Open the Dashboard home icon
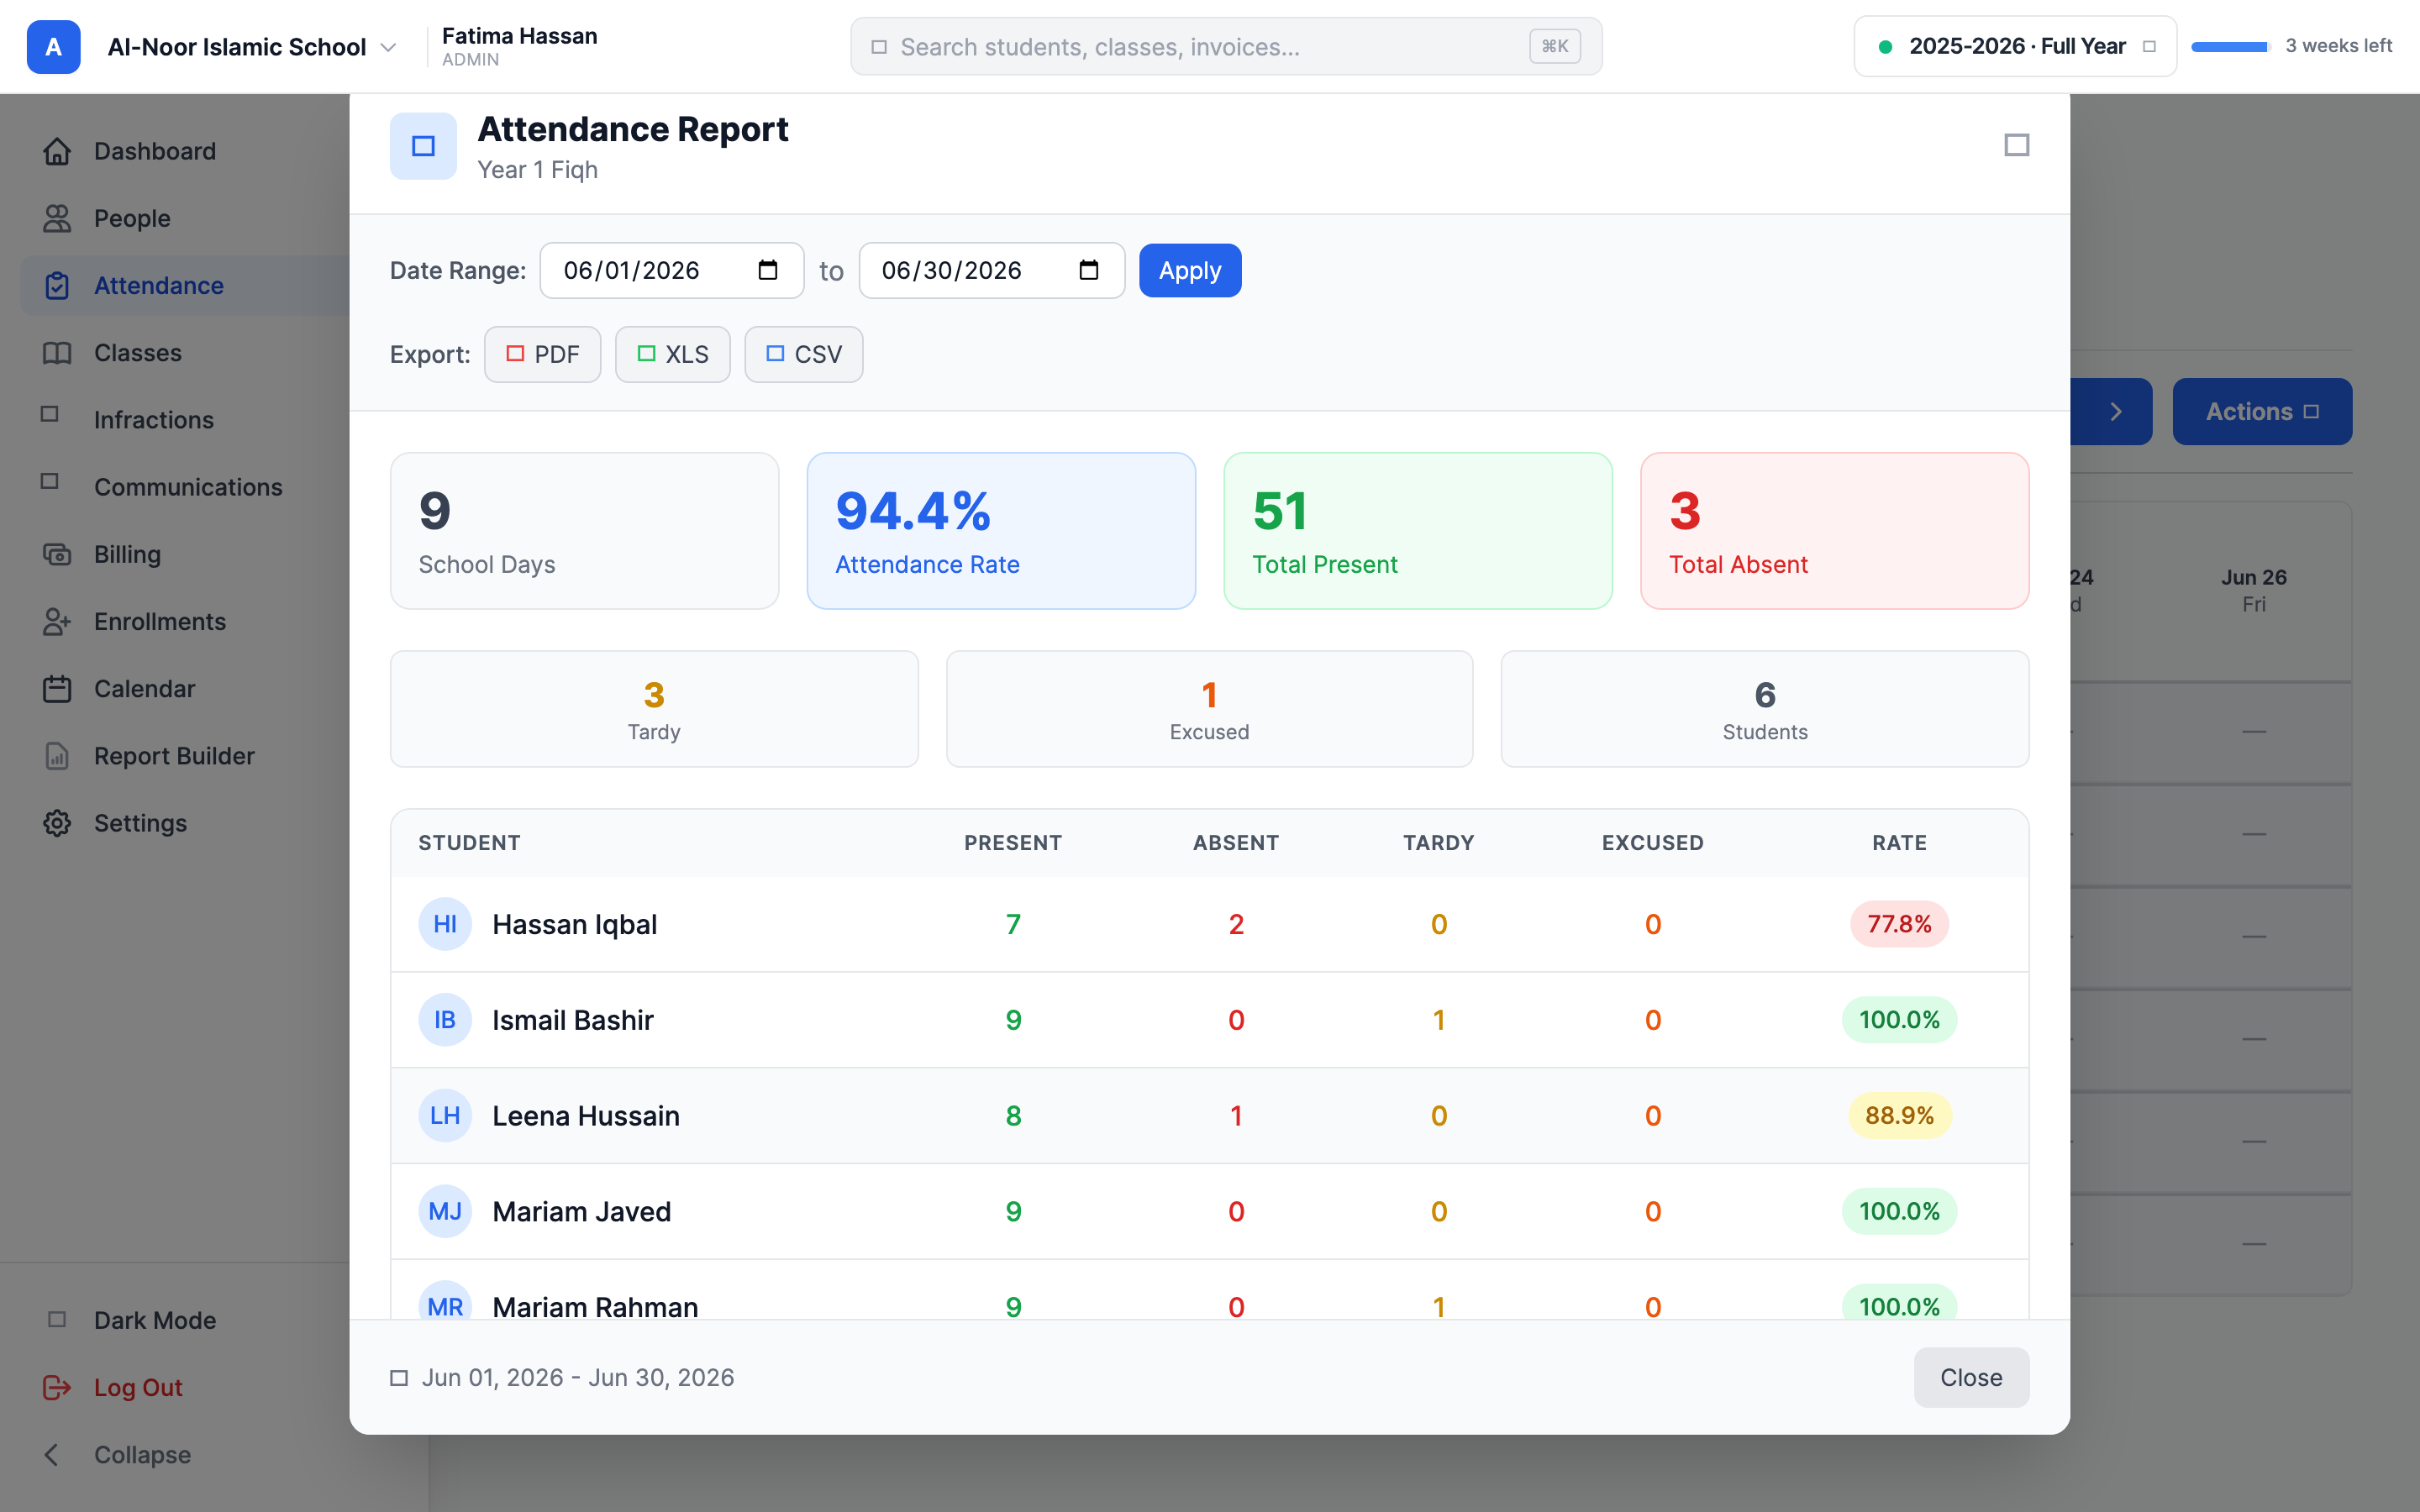 [x=57, y=151]
